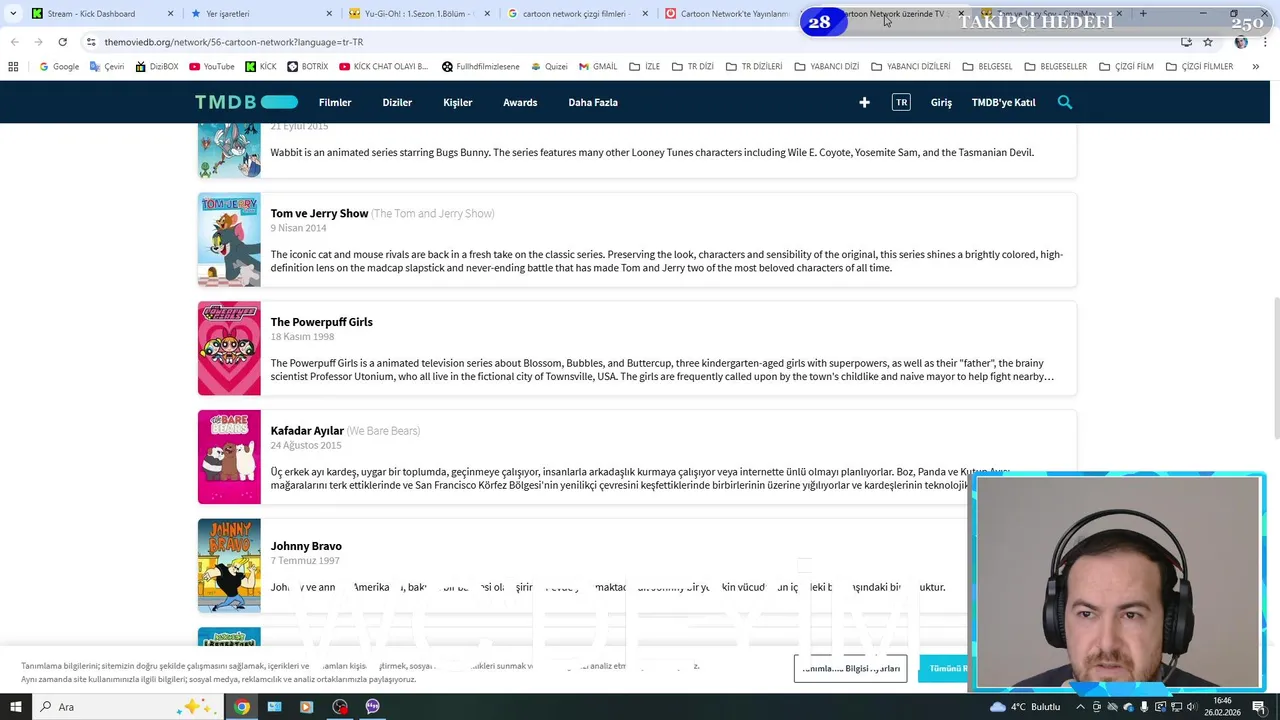Show more bookmarks overflow chevron
This screenshot has height=720, width=1280.
tap(1255, 66)
